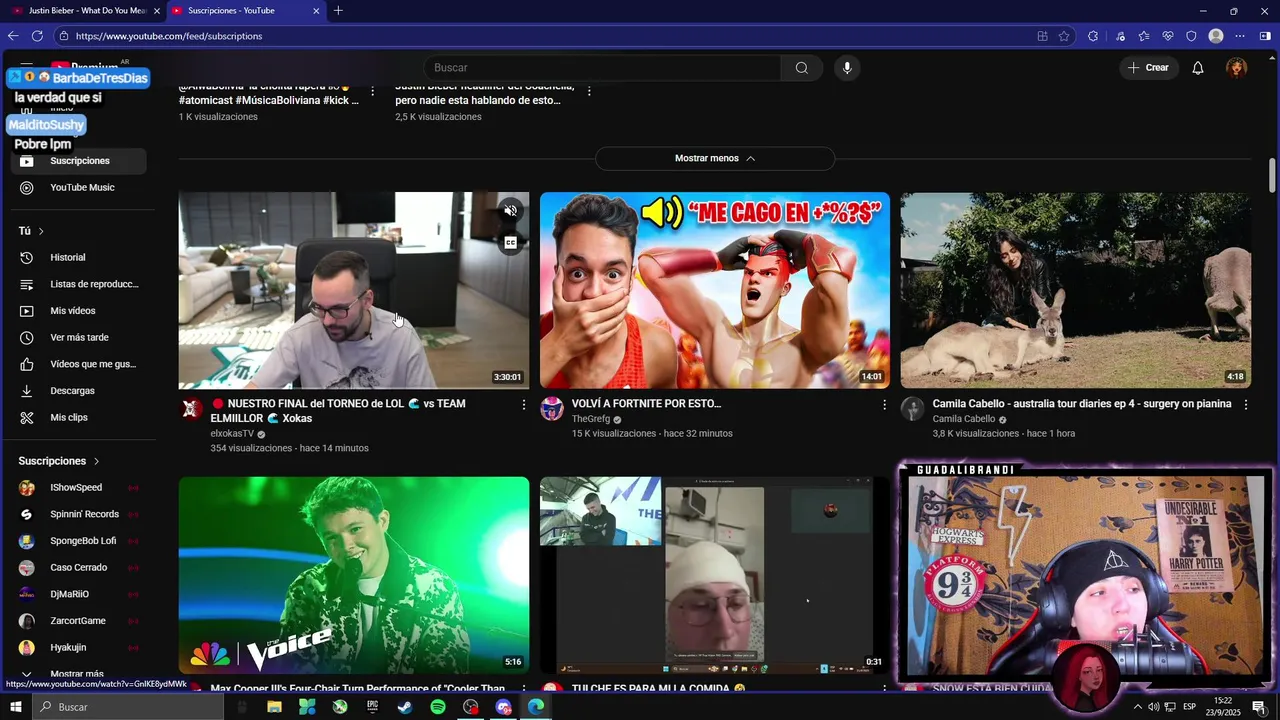Image resolution: width=1280 pixels, height=720 pixels.
Task: Go back with browser back arrow
Action: [13, 36]
